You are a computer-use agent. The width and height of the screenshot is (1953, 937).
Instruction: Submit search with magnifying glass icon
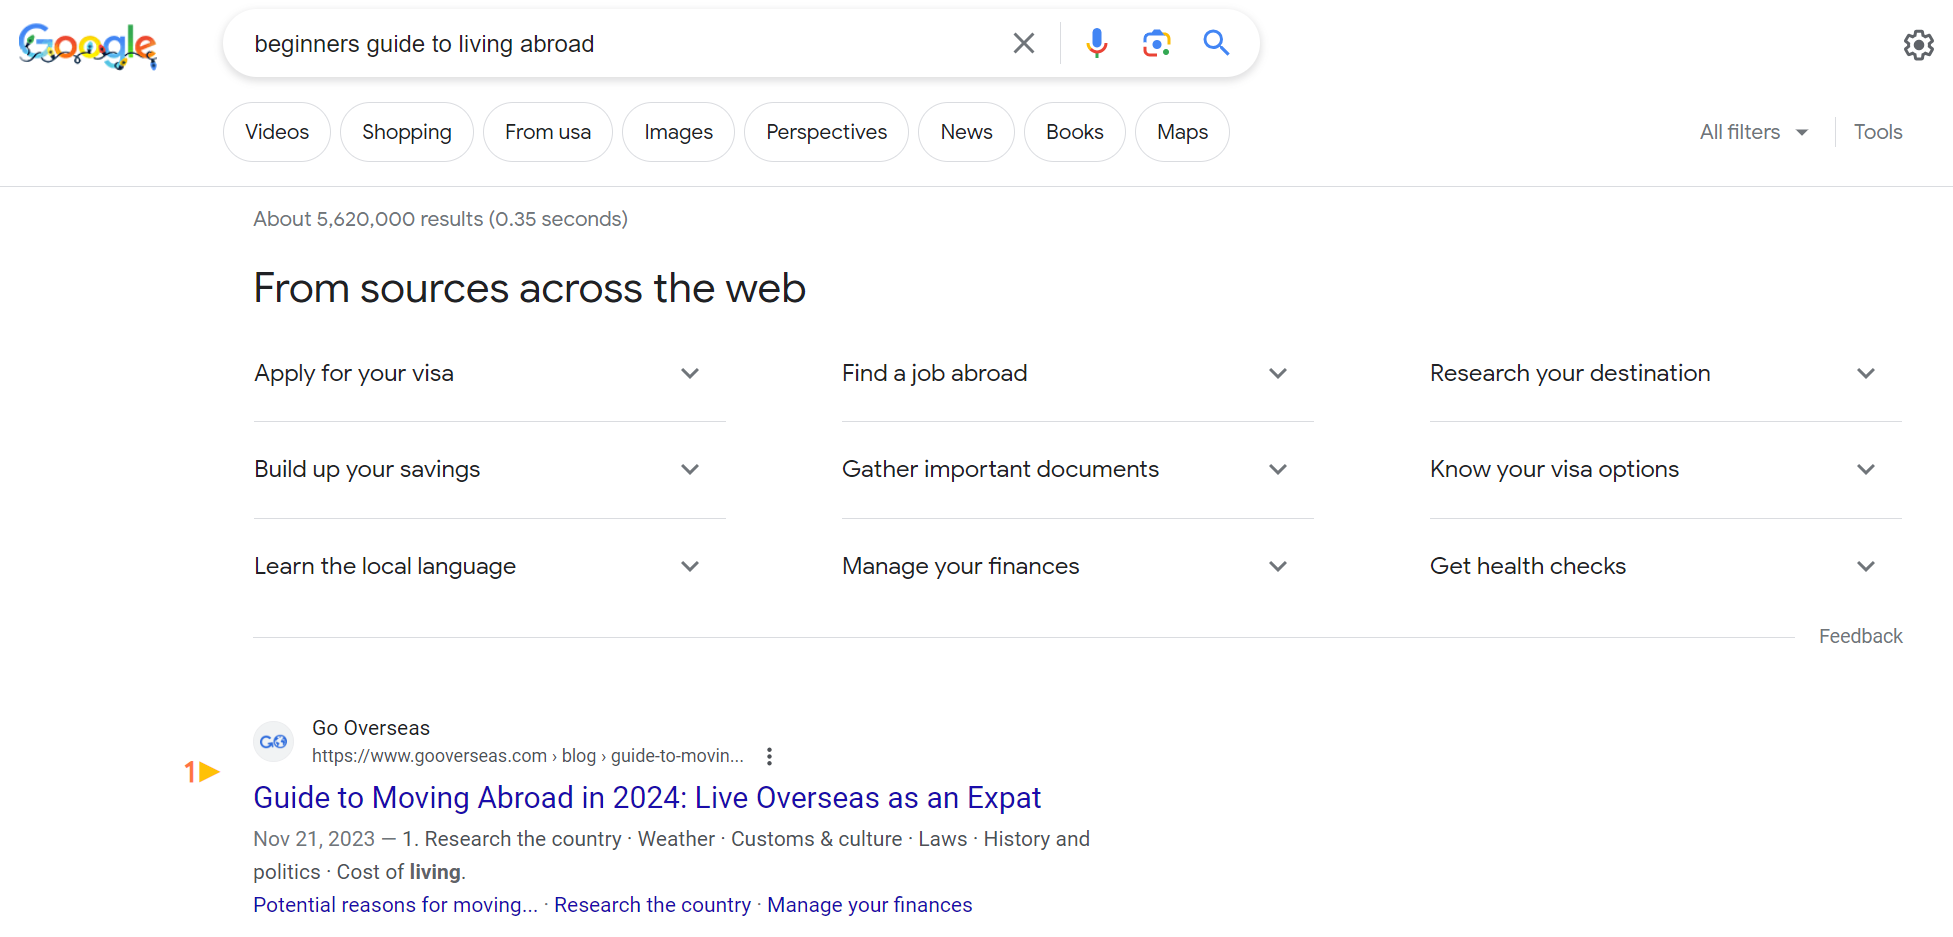pyautogui.click(x=1216, y=43)
